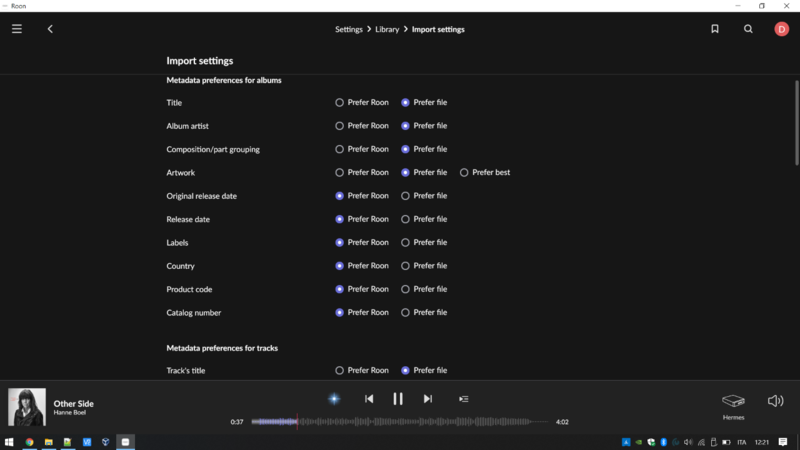Viewport: 800px width, 450px height.
Task: Open the Roon taskbar button
Action: tap(126, 442)
